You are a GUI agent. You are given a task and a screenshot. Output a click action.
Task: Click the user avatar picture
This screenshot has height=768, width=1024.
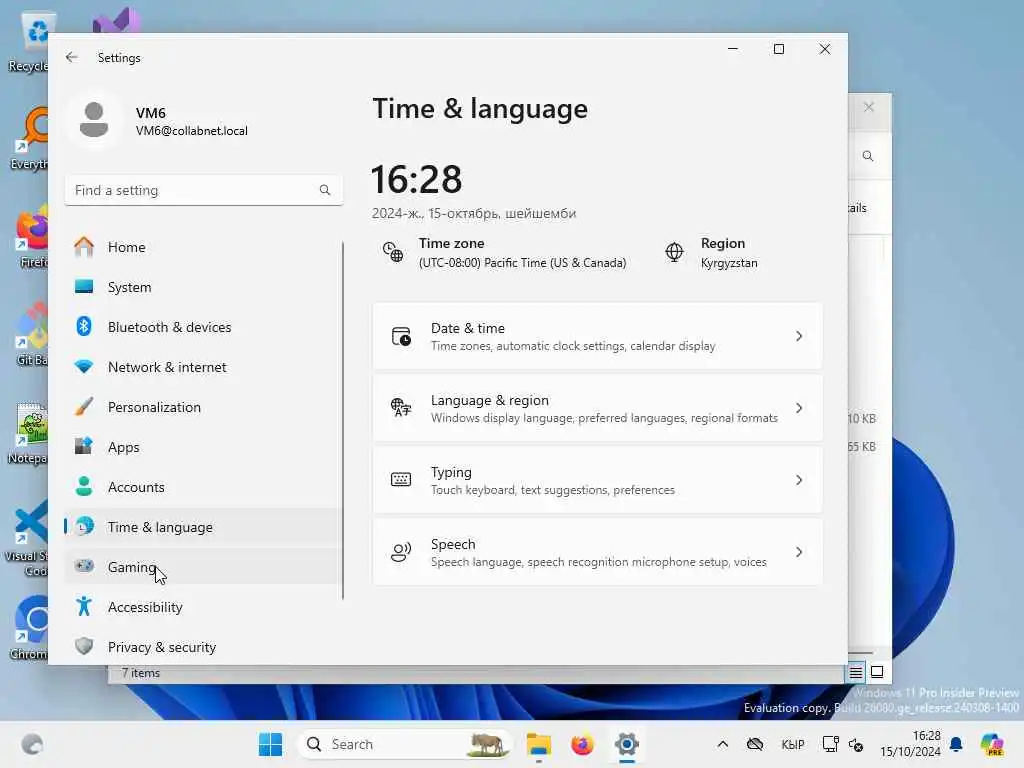point(94,120)
